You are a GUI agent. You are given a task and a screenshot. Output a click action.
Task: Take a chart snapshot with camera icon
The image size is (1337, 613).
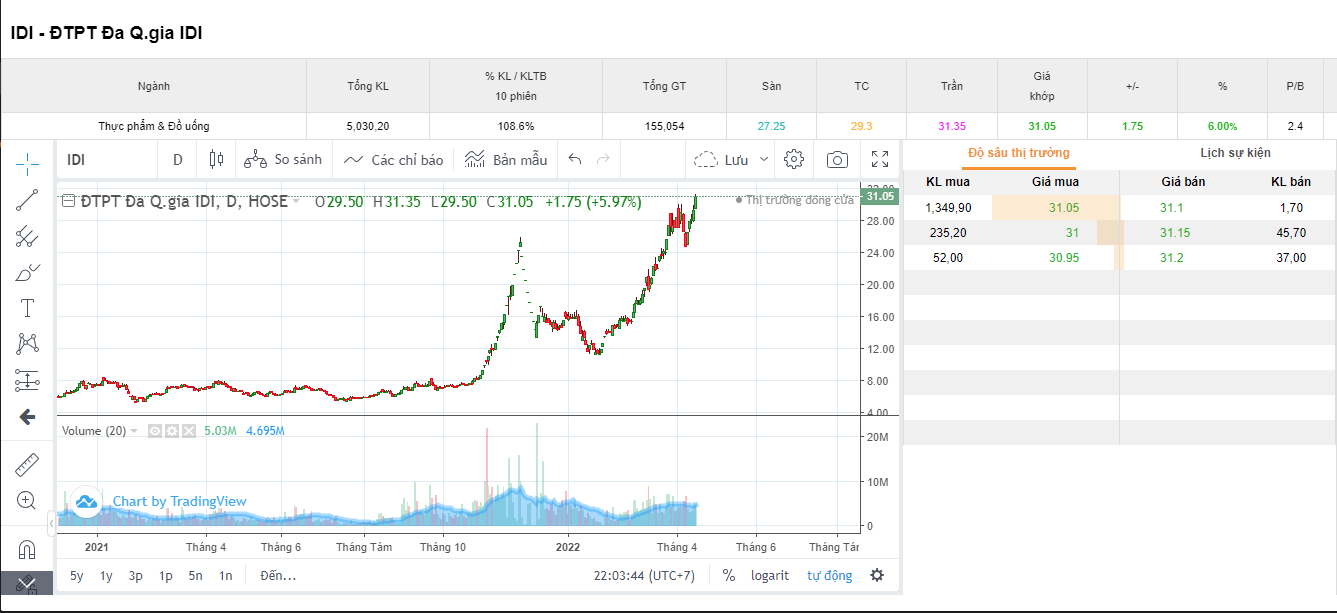click(837, 159)
